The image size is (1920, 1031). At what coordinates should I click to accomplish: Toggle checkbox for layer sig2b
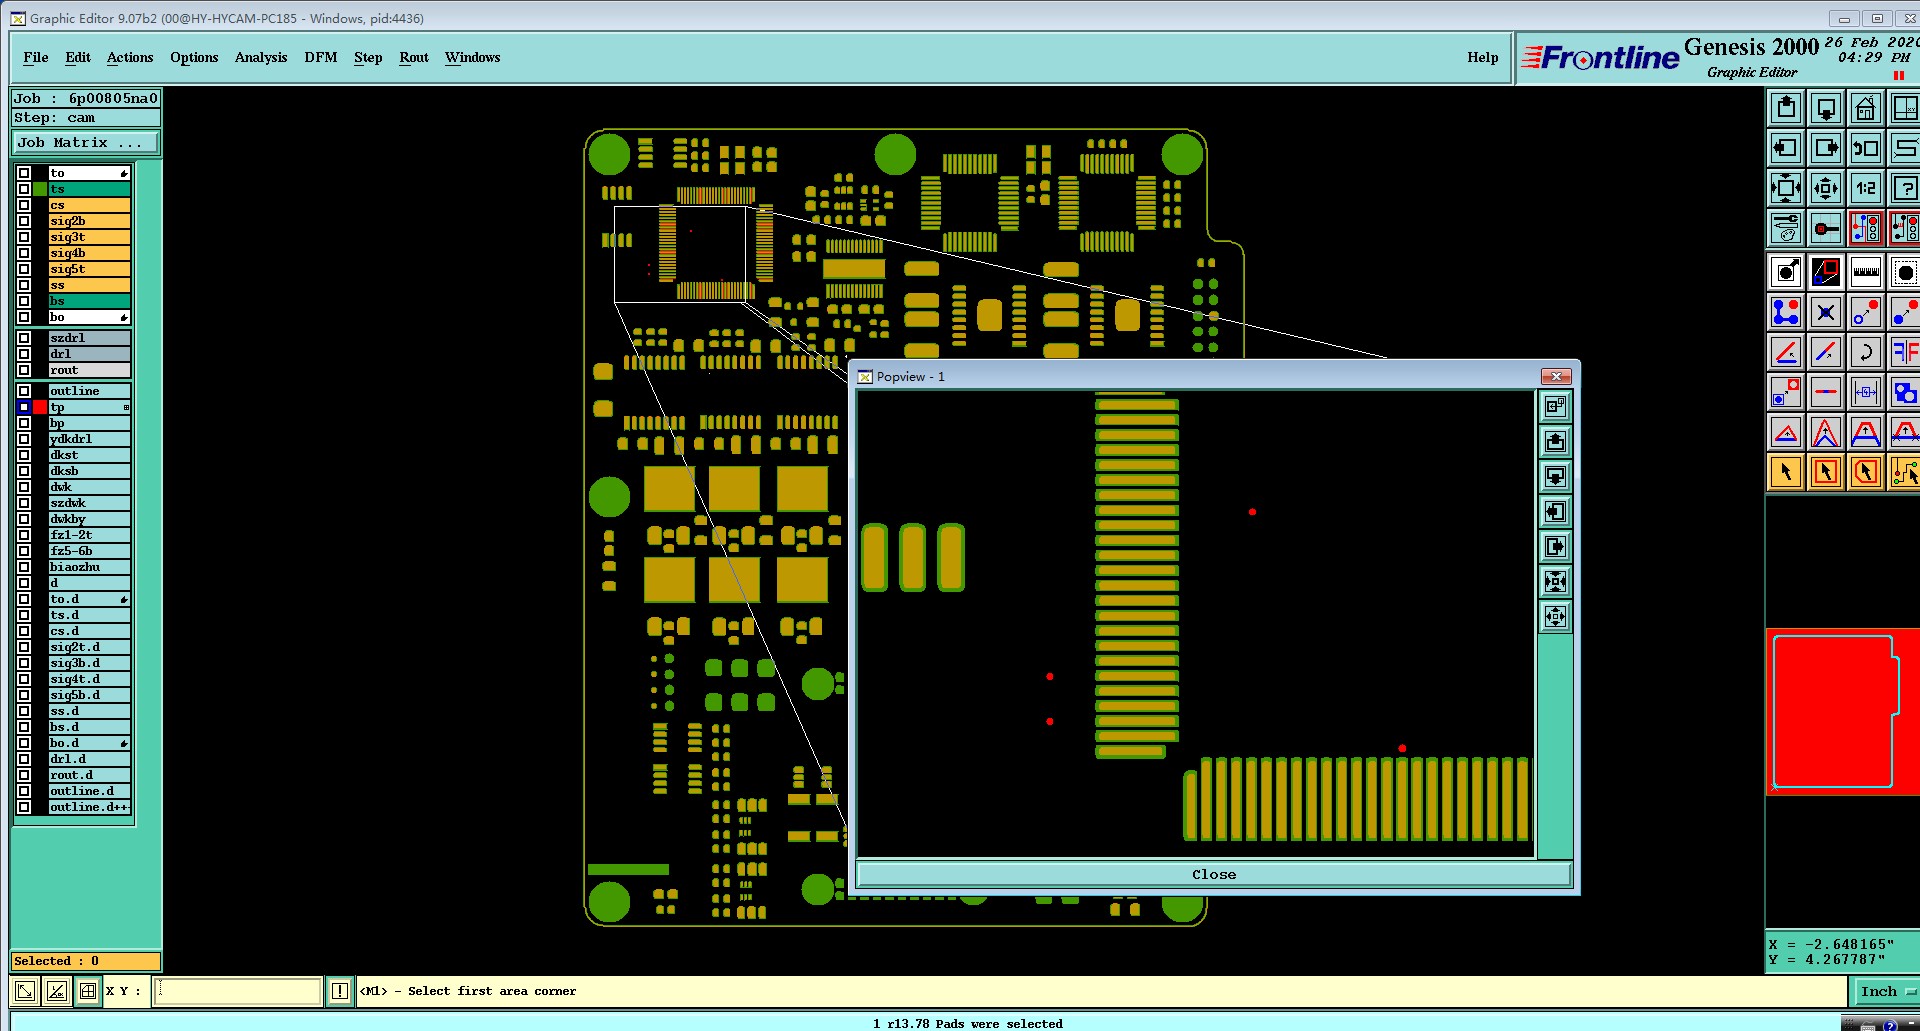(24, 221)
